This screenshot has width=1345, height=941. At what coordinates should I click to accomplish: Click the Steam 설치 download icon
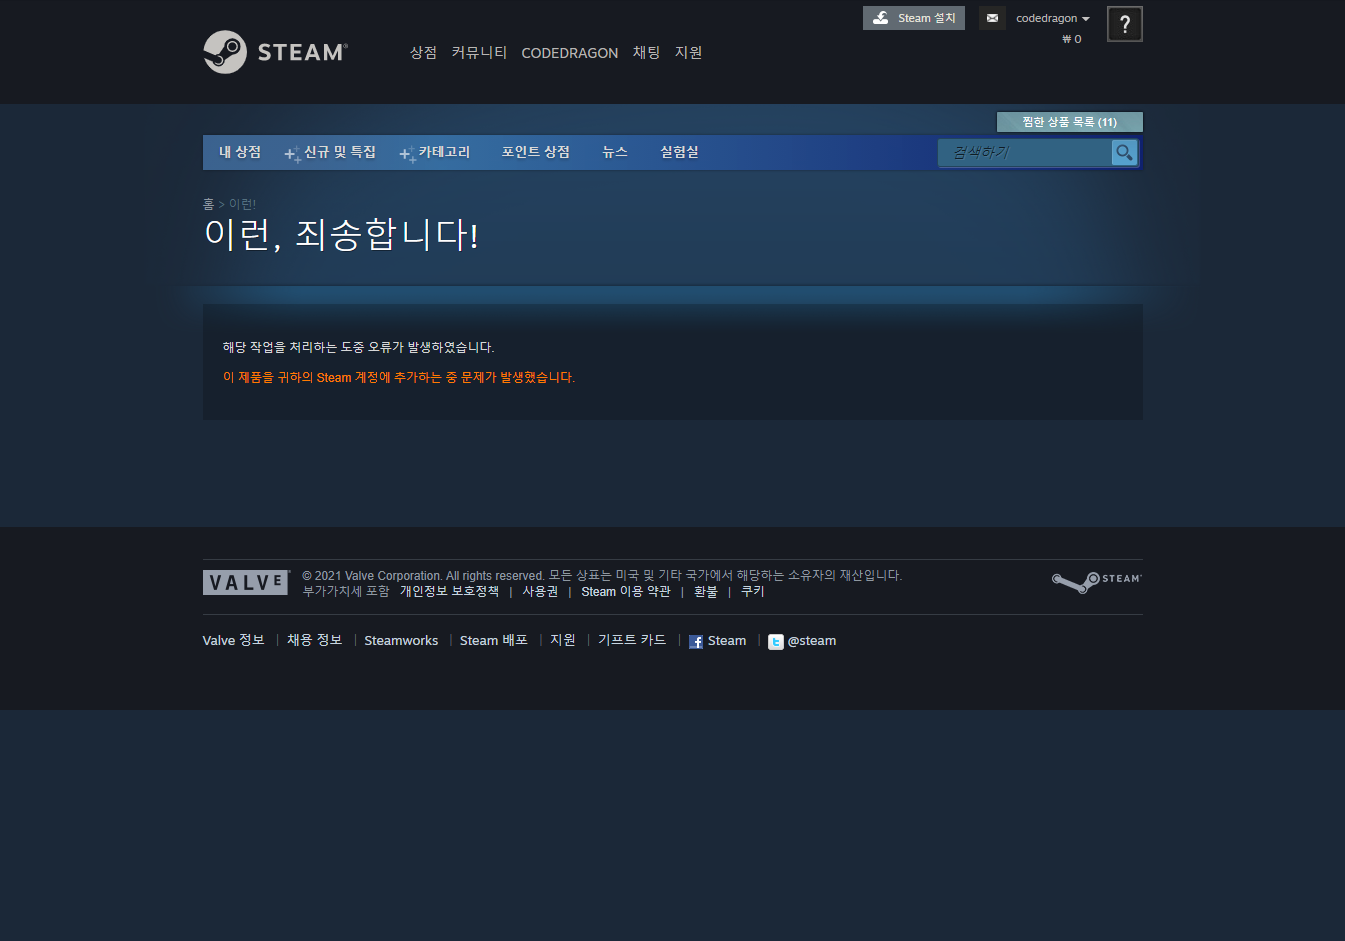880,18
